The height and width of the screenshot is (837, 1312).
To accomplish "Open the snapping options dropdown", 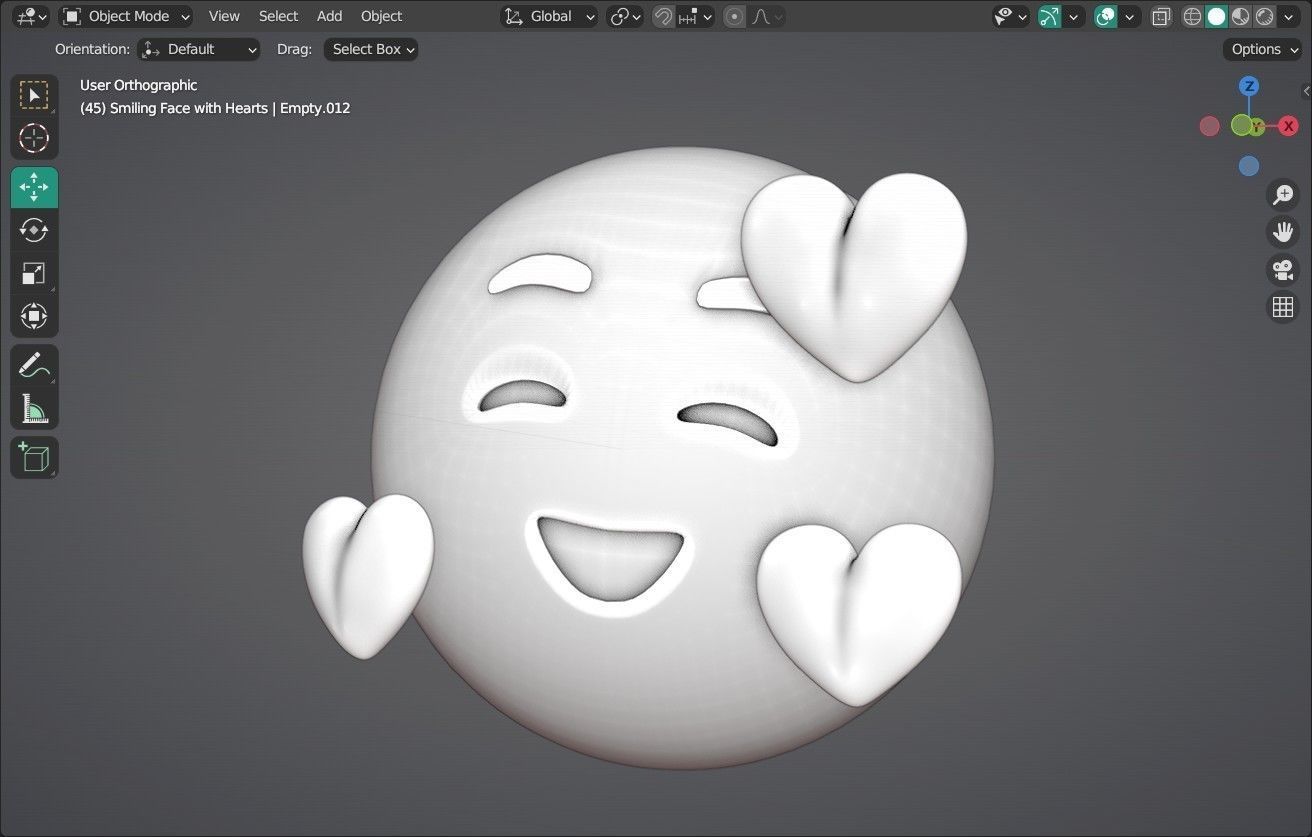I will coord(695,16).
